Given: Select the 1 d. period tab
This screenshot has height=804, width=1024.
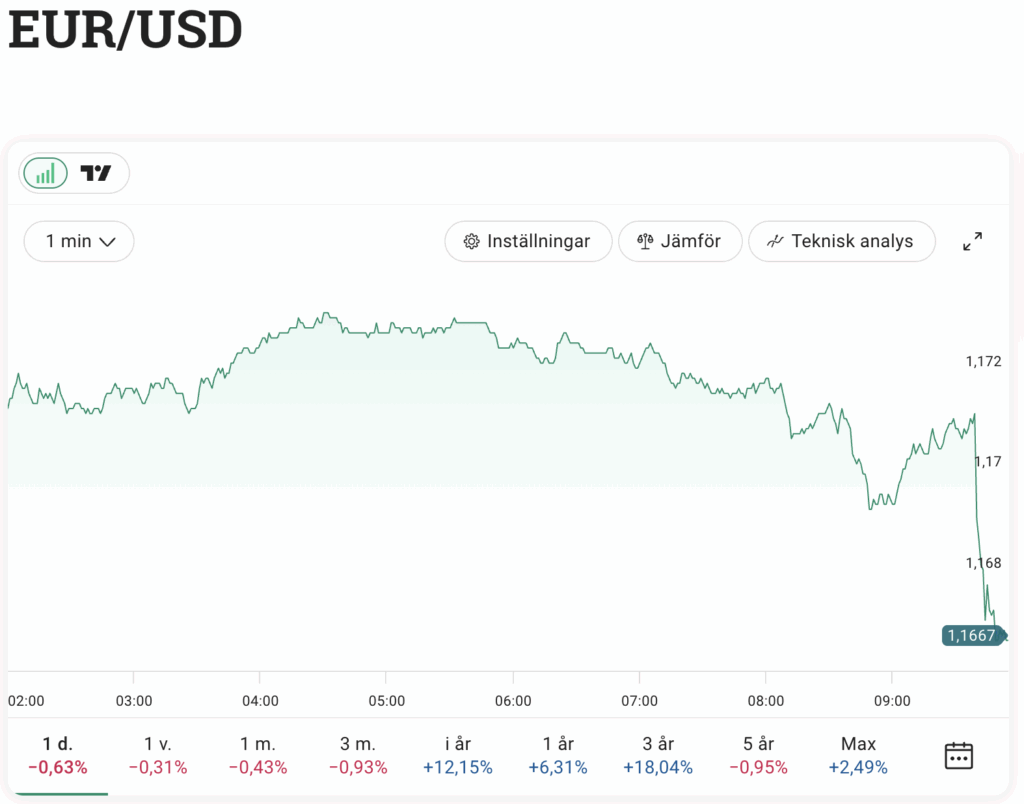Looking at the screenshot, I should [x=58, y=755].
